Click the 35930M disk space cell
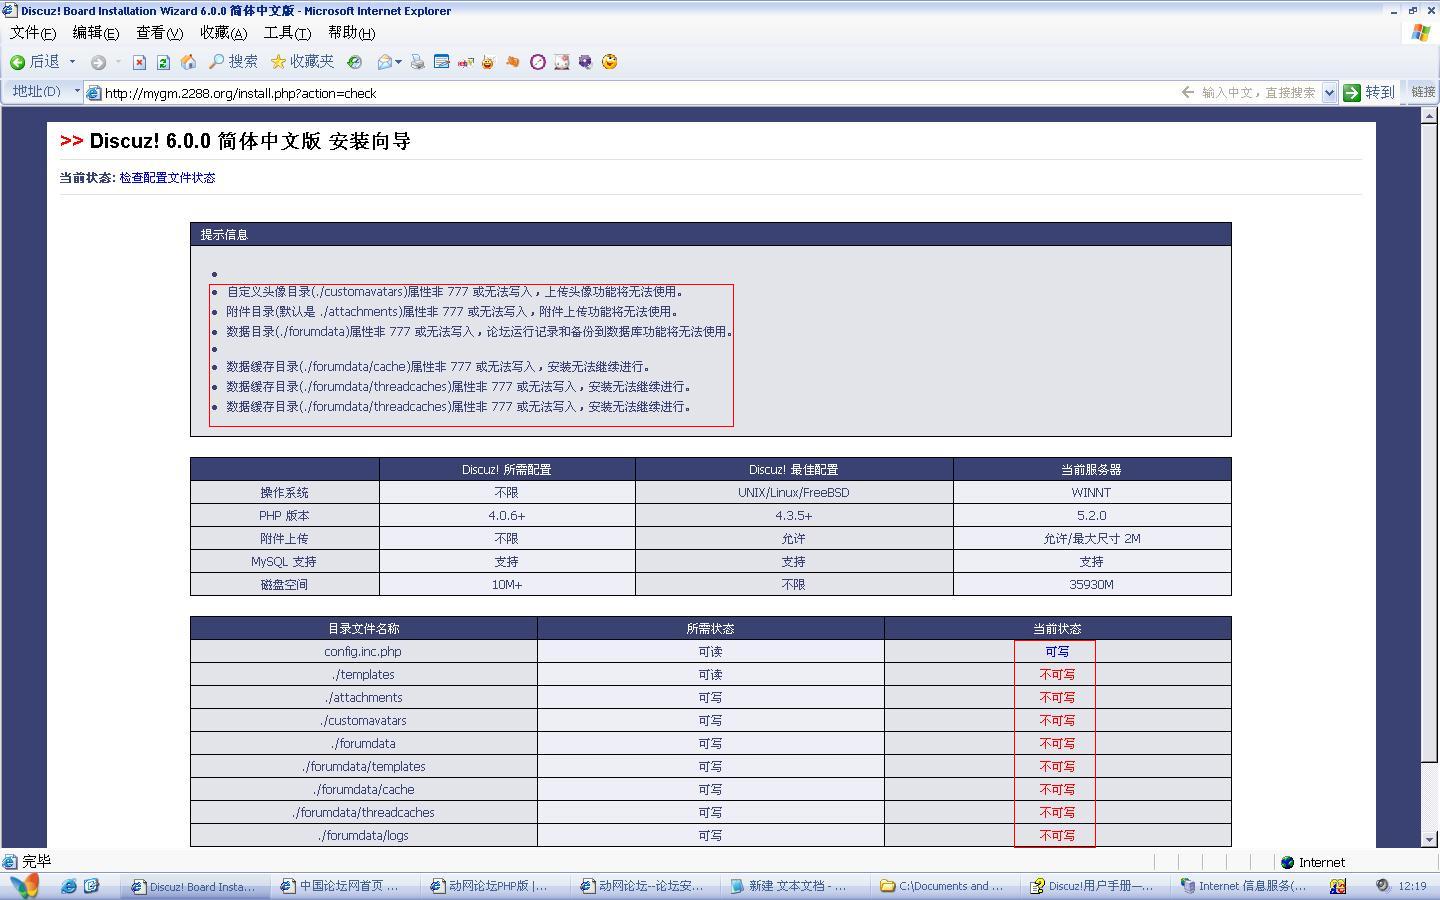 coord(1091,584)
